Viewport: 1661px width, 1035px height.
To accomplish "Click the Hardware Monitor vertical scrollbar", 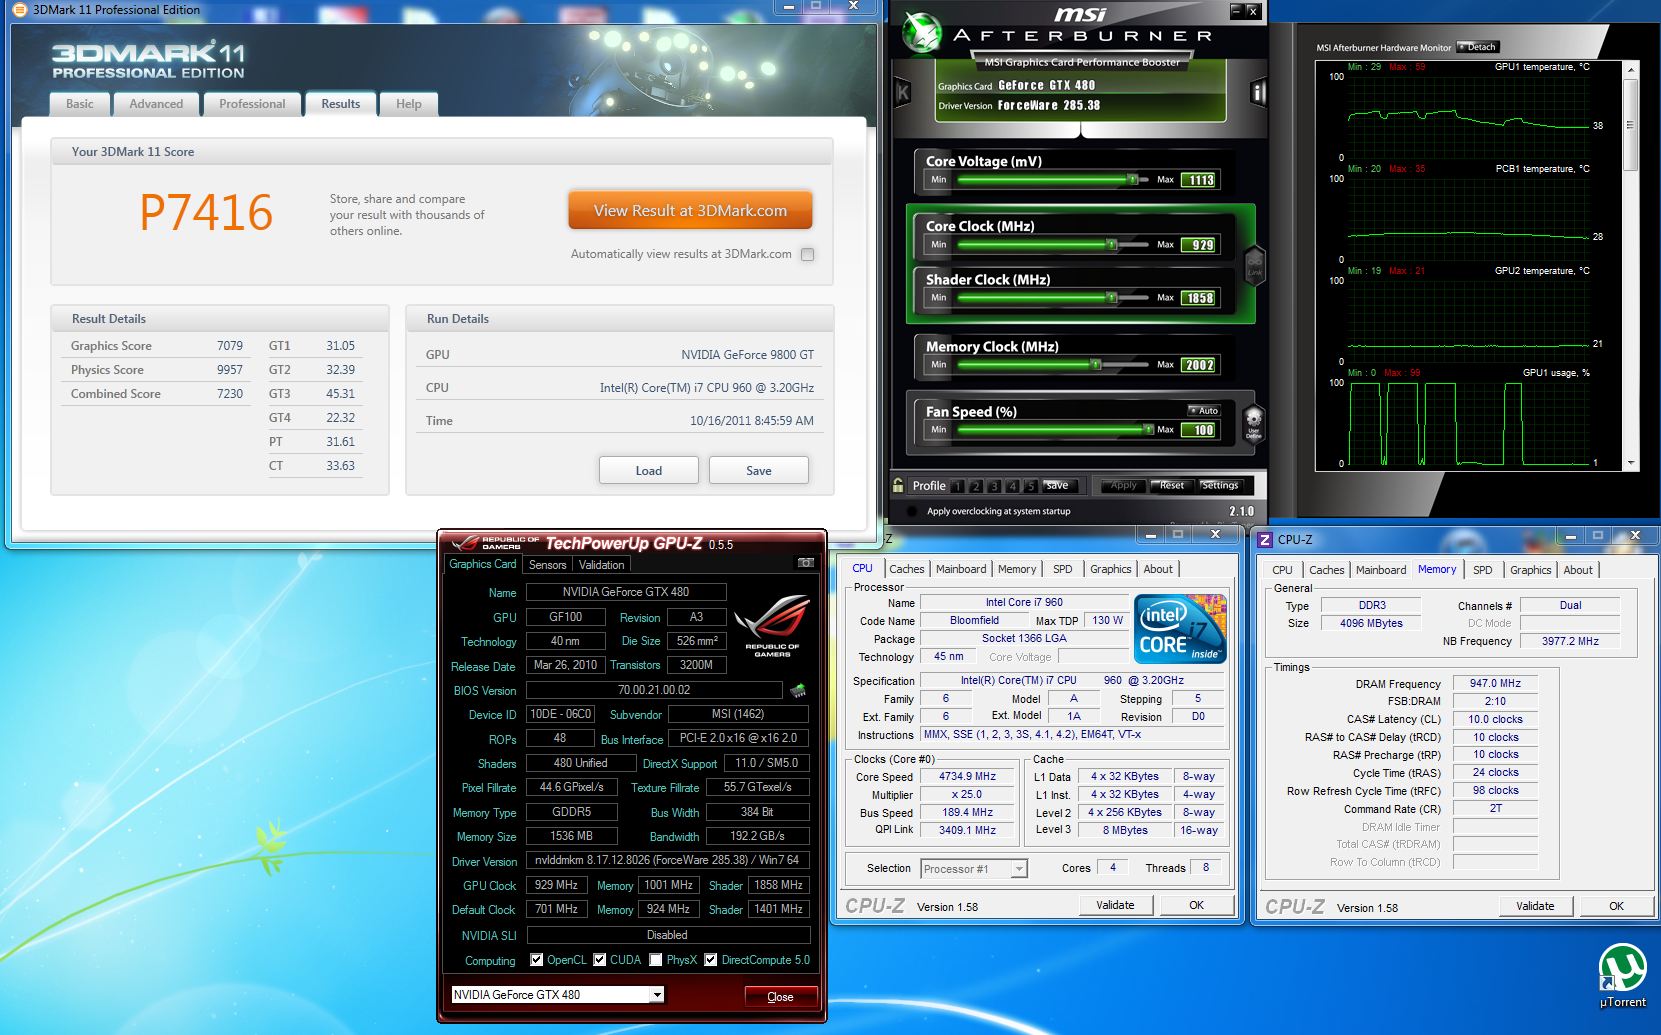I will click(1632, 266).
